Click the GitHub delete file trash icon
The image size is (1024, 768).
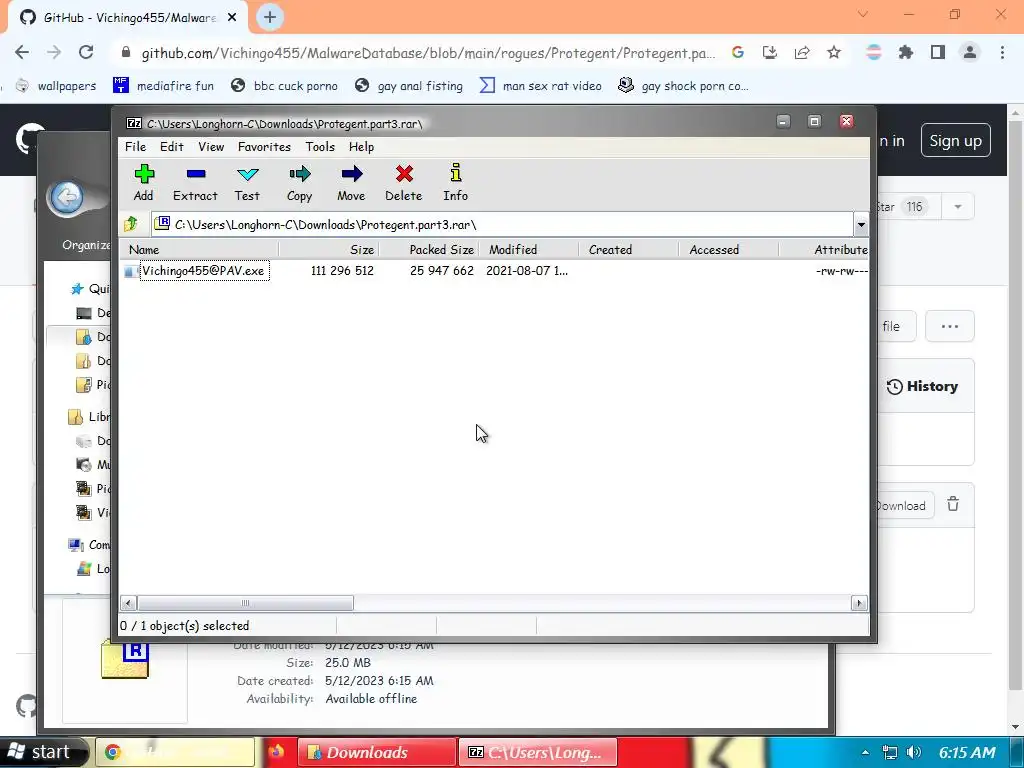[953, 504]
